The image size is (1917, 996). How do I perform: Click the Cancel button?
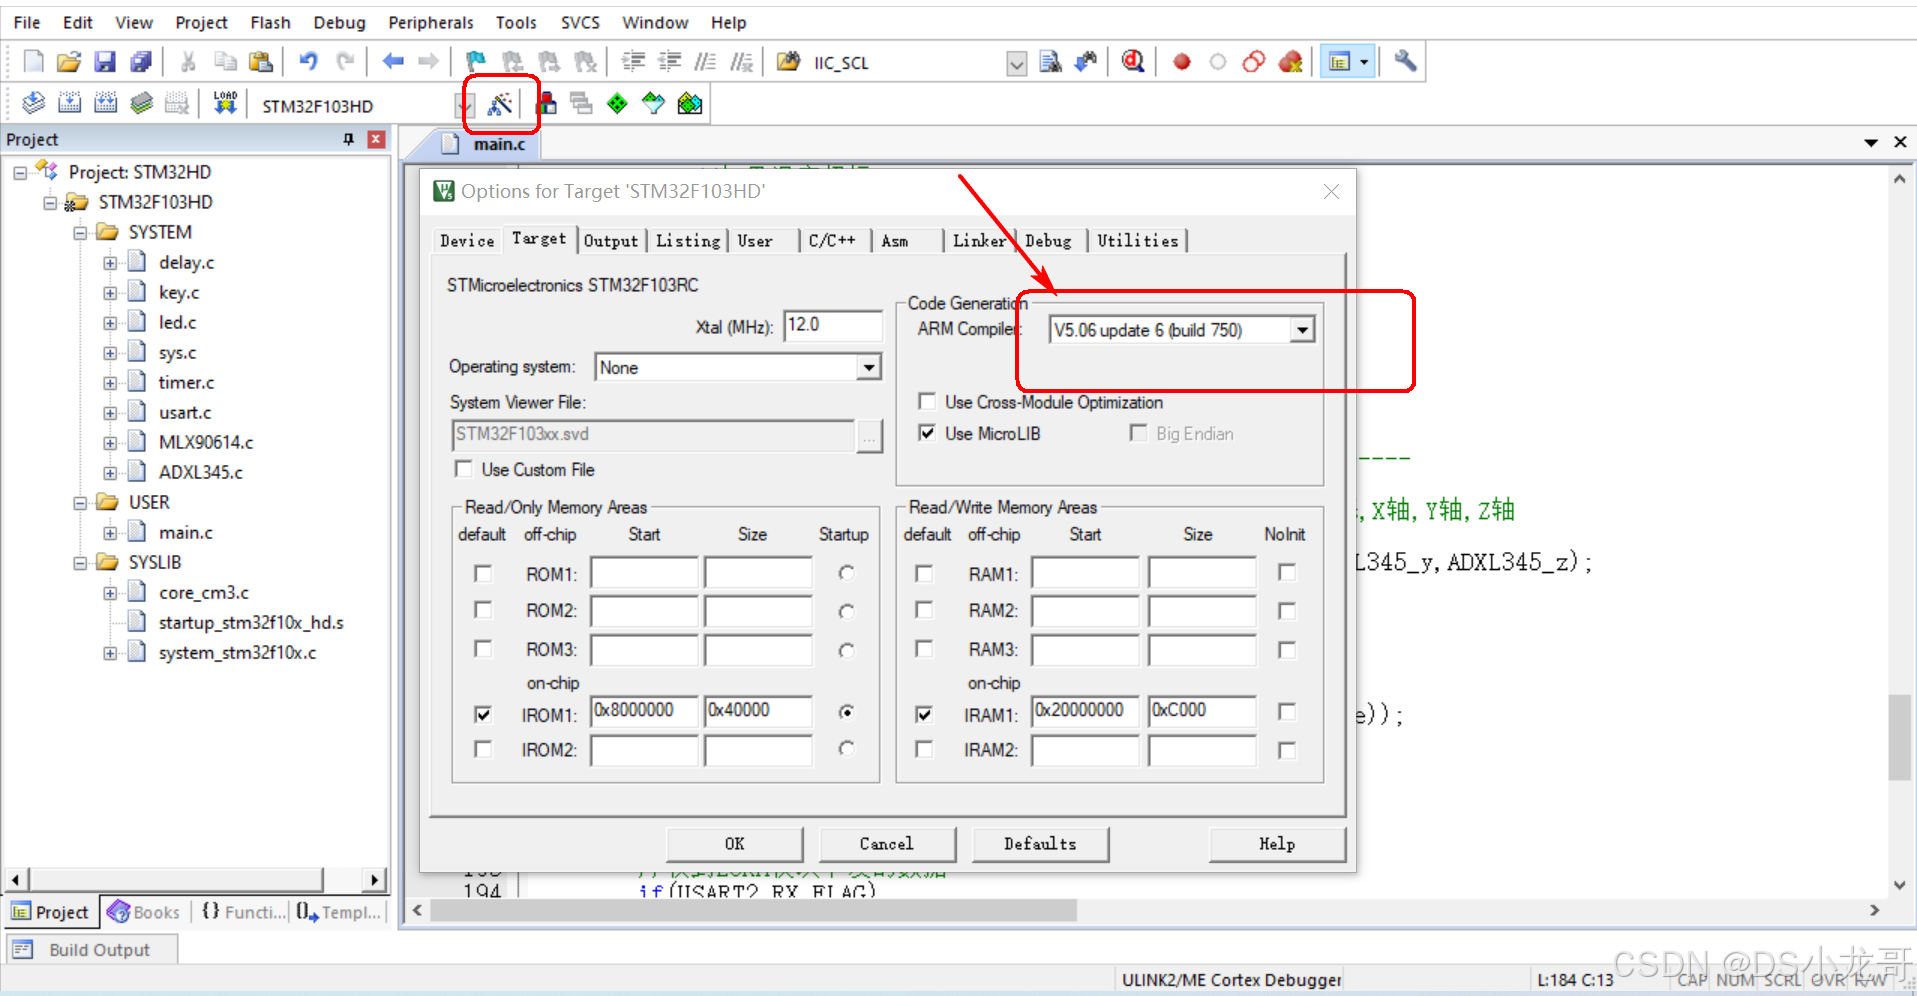click(886, 844)
